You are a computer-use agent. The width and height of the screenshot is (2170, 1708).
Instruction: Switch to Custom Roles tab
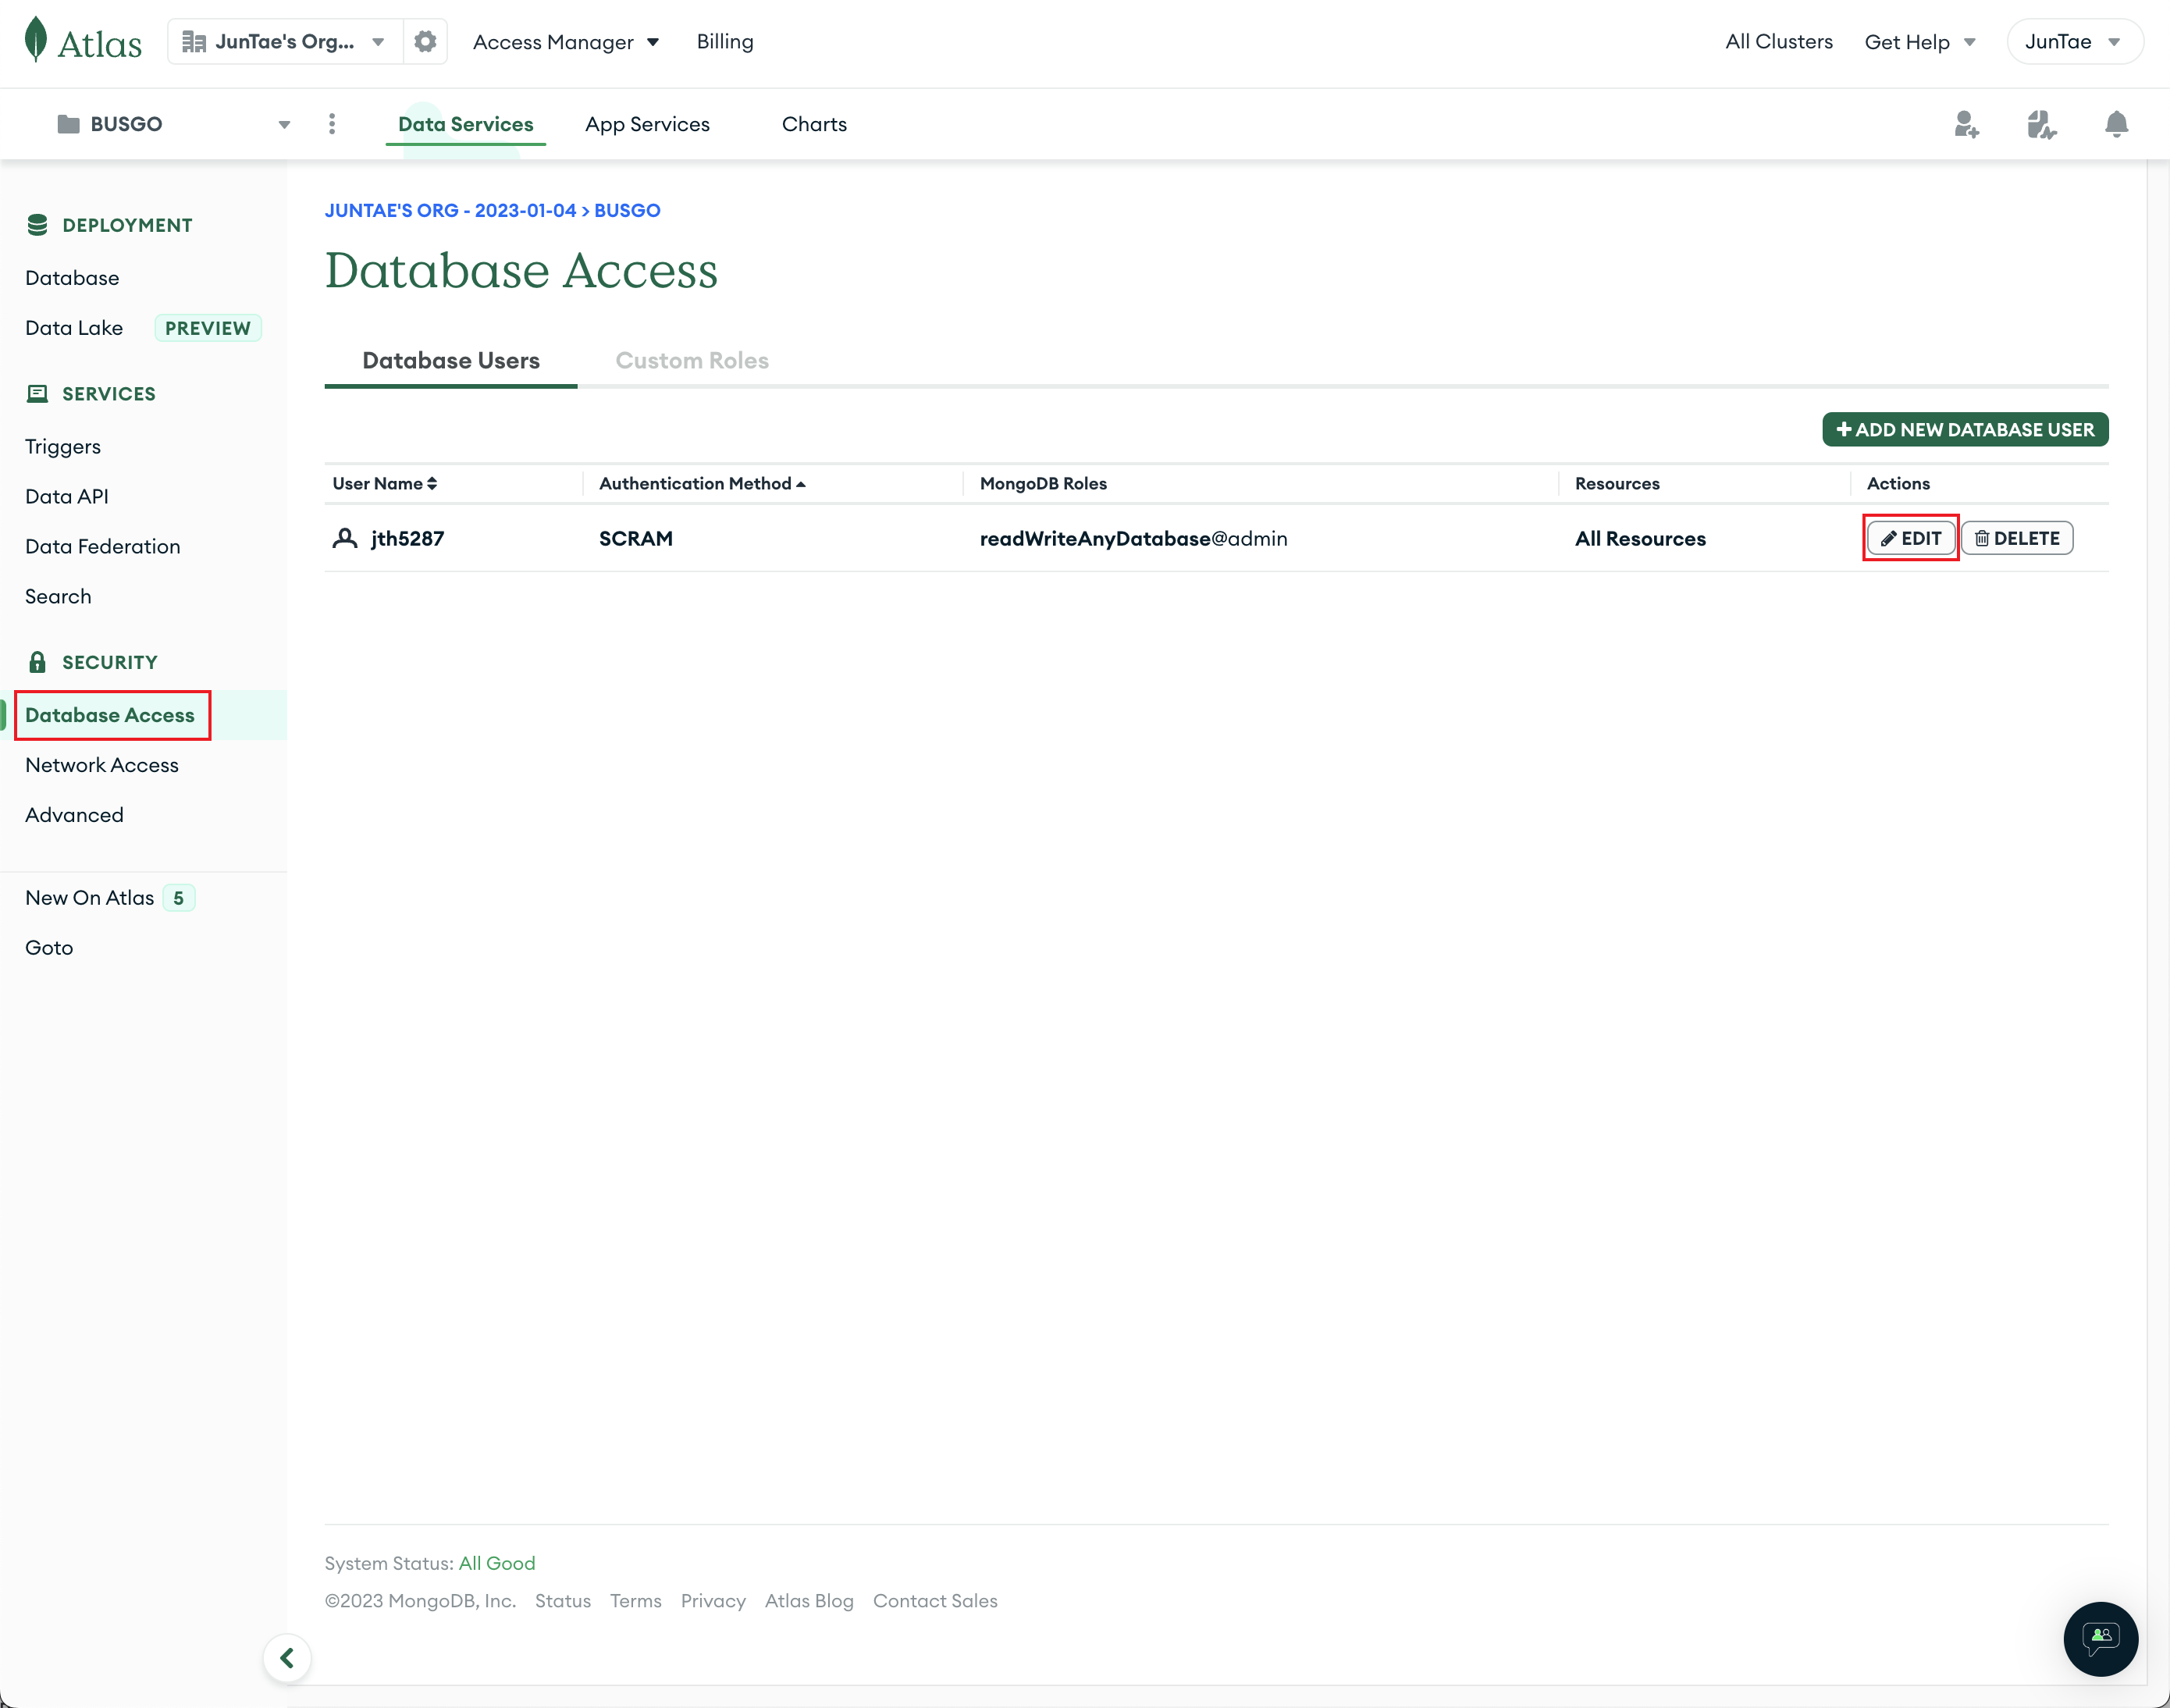[x=692, y=361]
